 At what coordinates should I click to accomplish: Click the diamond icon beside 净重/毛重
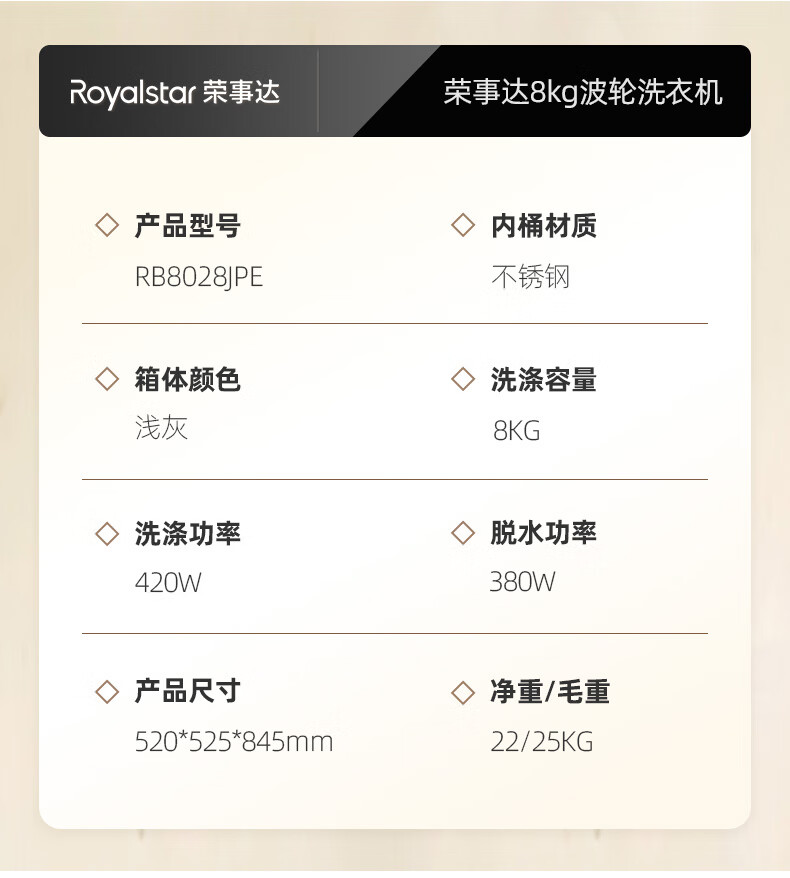point(462,691)
